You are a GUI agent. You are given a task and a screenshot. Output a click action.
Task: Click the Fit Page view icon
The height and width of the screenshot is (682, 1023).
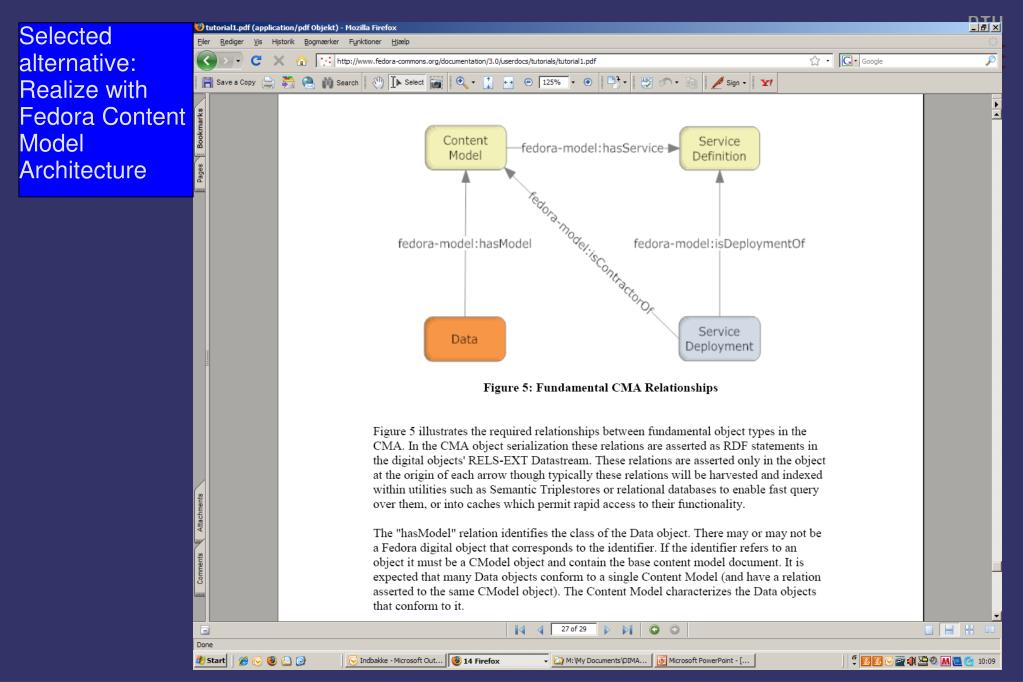click(x=488, y=83)
